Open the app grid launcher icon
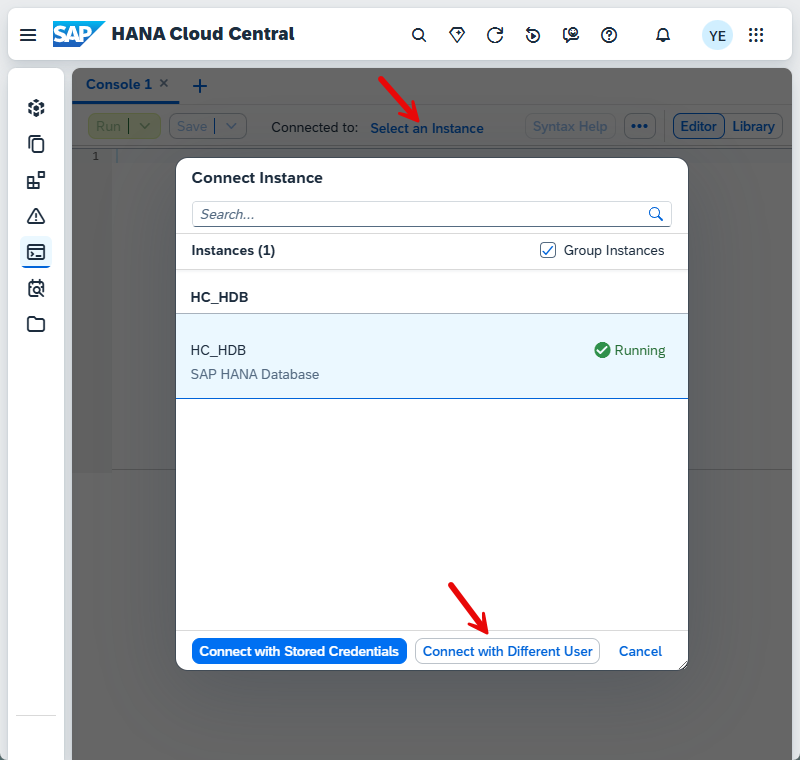The image size is (800, 760). (x=756, y=35)
